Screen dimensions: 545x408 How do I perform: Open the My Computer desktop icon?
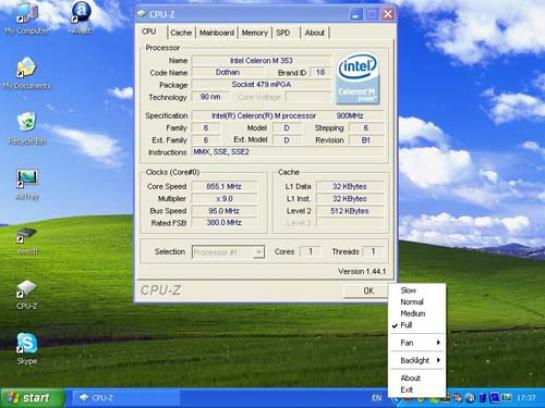pos(27,18)
